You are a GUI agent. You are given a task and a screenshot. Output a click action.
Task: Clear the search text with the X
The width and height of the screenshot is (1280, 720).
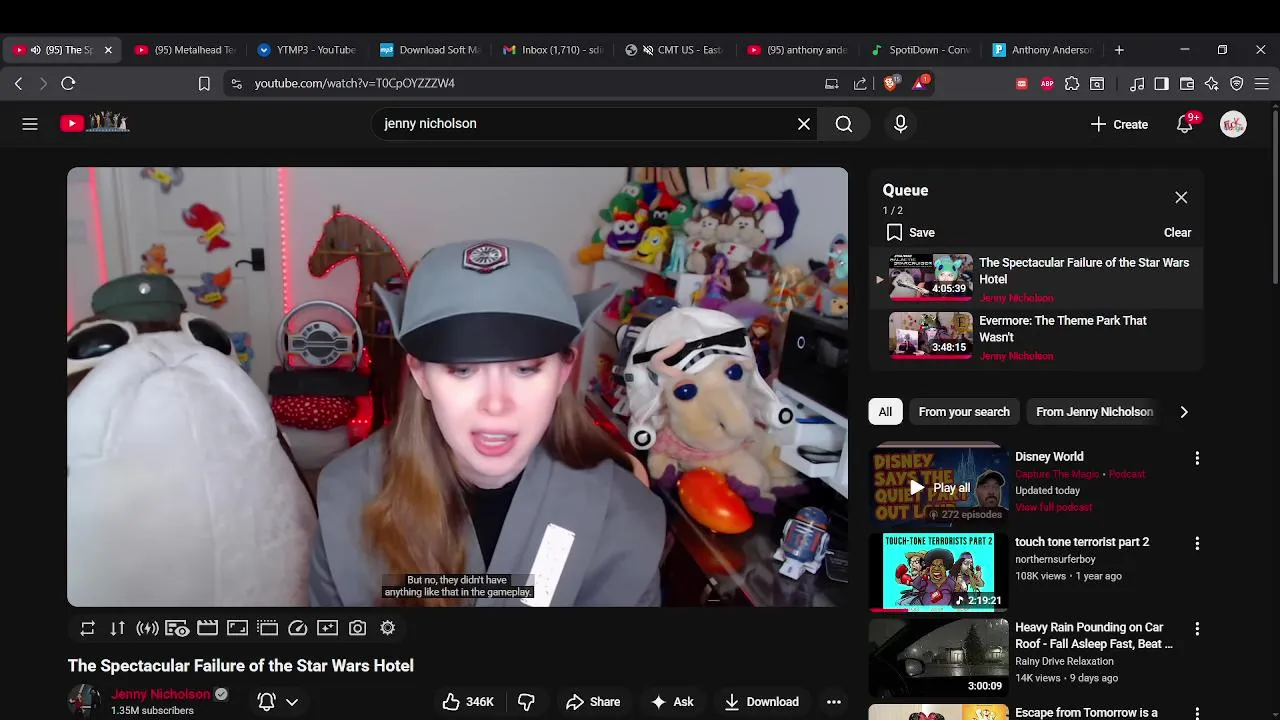(x=804, y=124)
